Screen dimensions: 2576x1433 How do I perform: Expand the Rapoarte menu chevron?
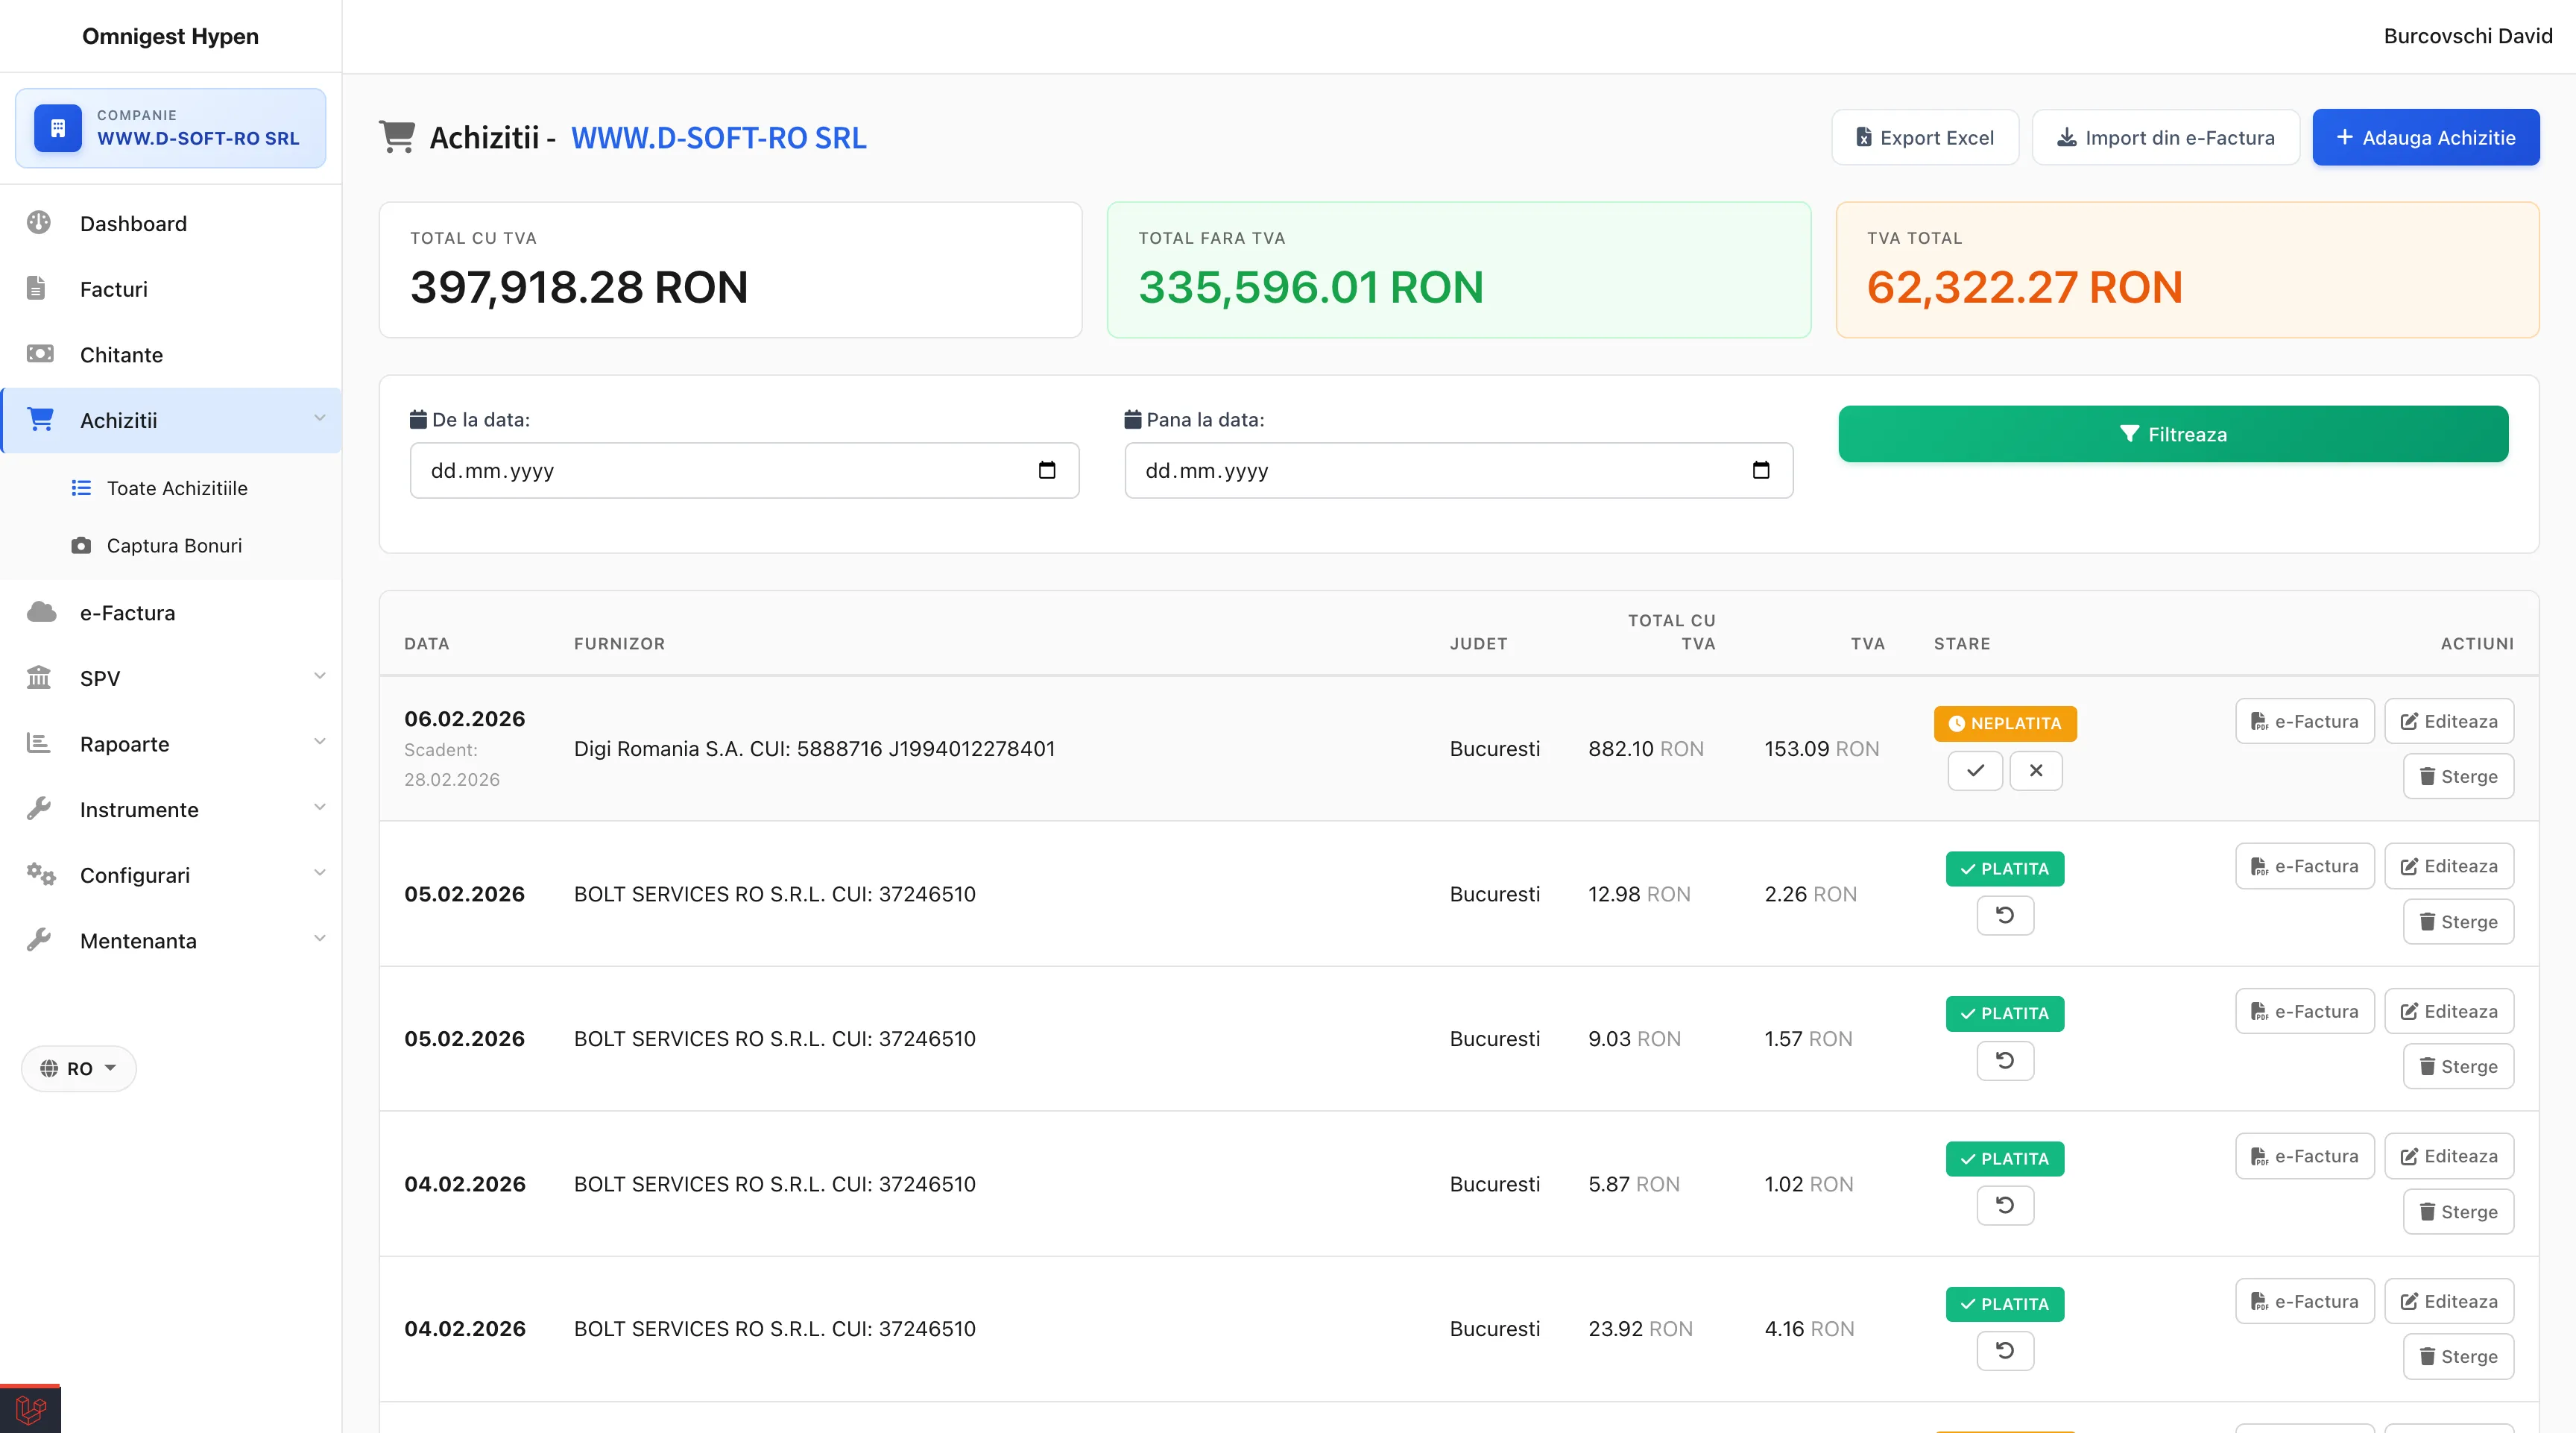pyautogui.click(x=319, y=742)
